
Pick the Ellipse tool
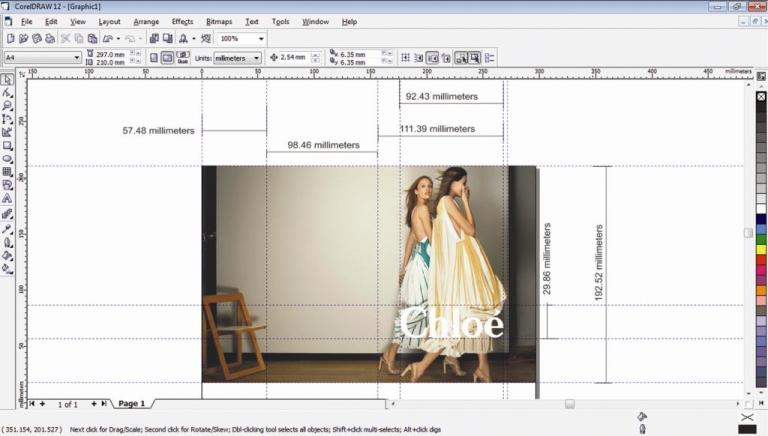click(7, 158)
